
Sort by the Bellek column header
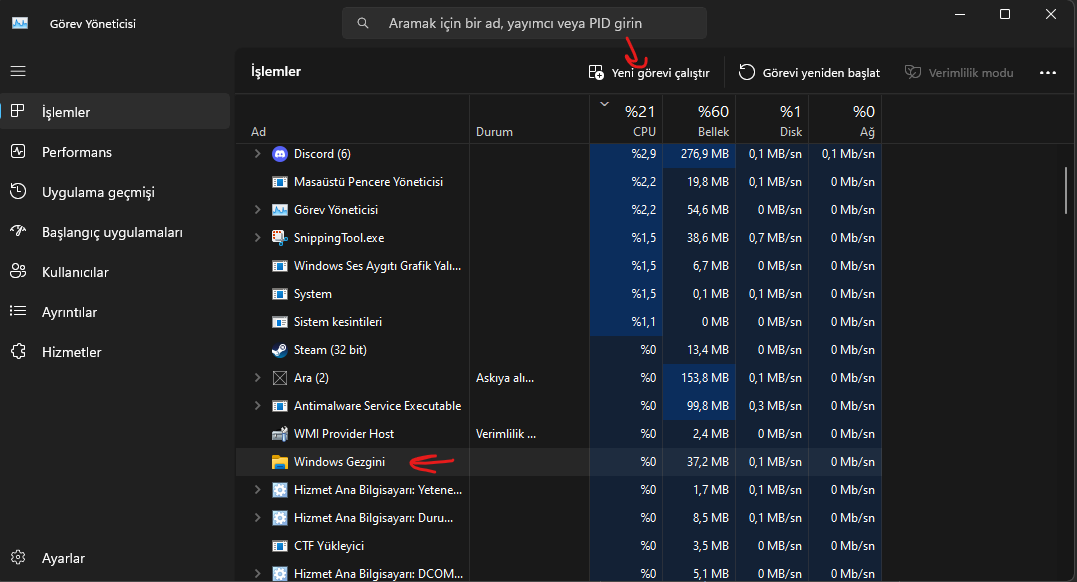(x=699, y=120)
